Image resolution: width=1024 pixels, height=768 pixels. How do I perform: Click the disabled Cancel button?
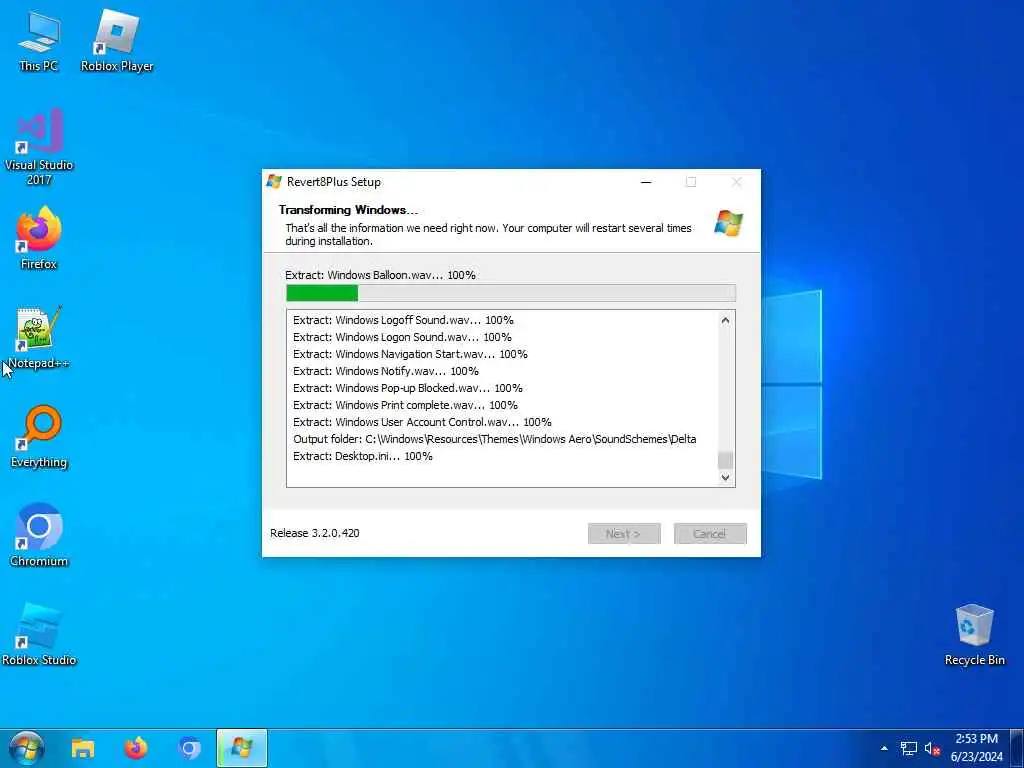point(710,534)
